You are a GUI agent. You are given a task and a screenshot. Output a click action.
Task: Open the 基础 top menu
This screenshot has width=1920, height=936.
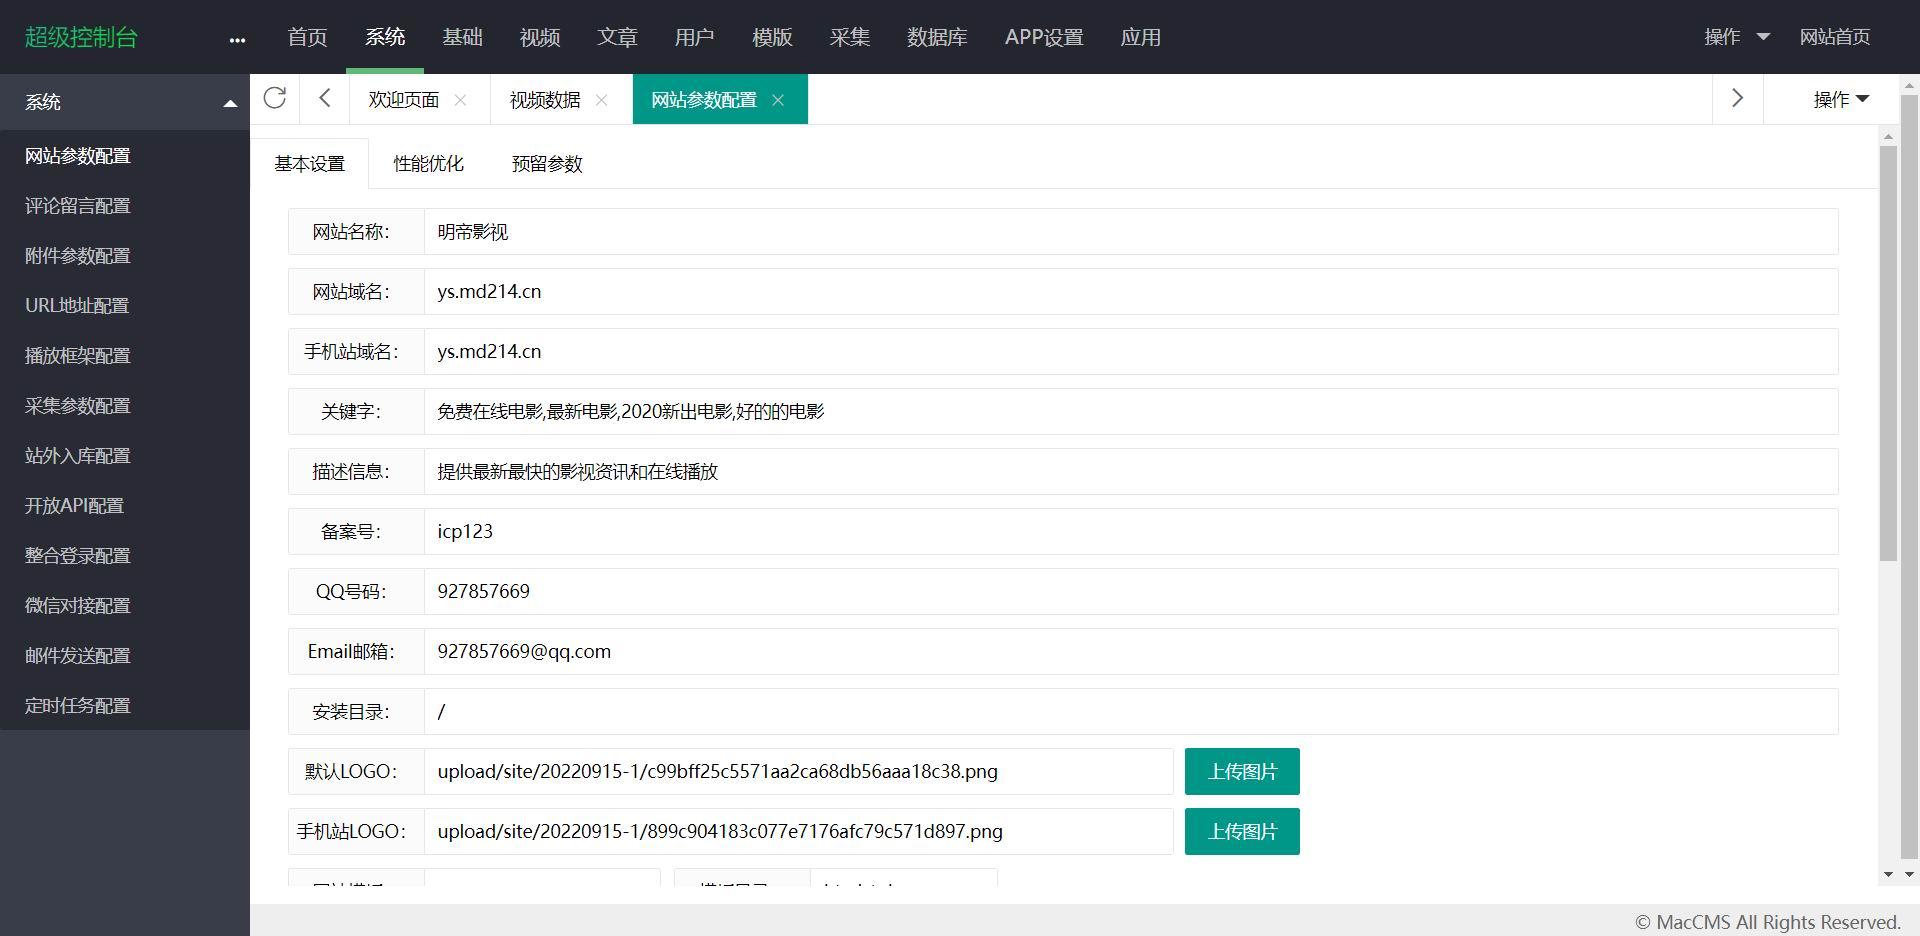(x=462, y=37)
